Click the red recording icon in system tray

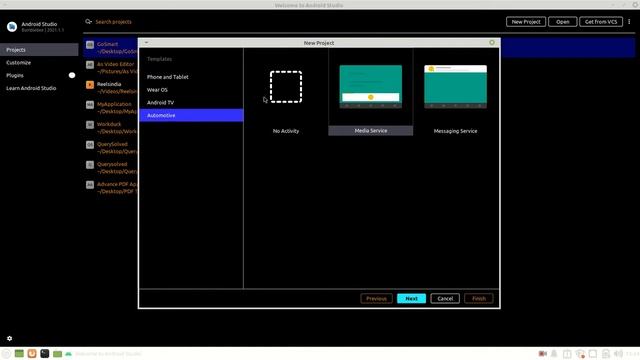[x=542, y=354]
